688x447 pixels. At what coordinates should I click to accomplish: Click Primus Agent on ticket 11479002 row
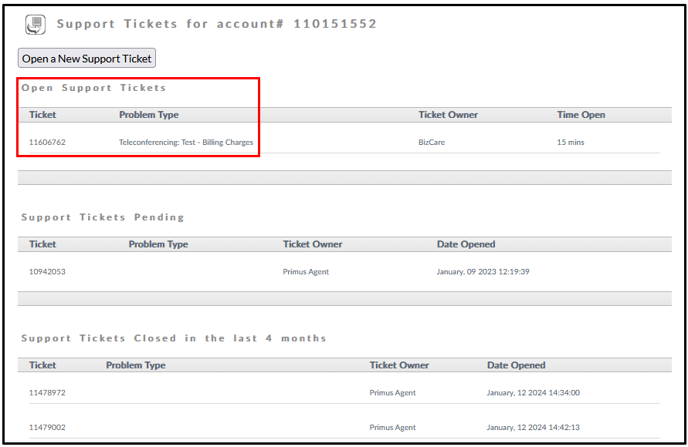(392, 427)
